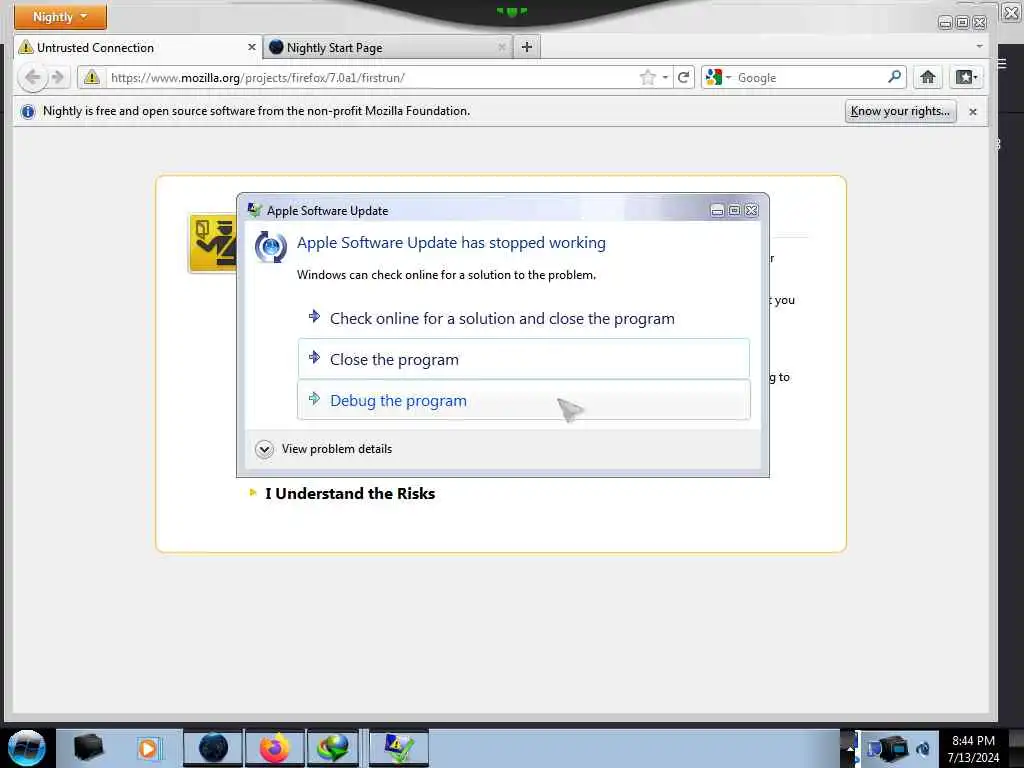Go back with the back arrow
1024x768 pixels.
31,77
